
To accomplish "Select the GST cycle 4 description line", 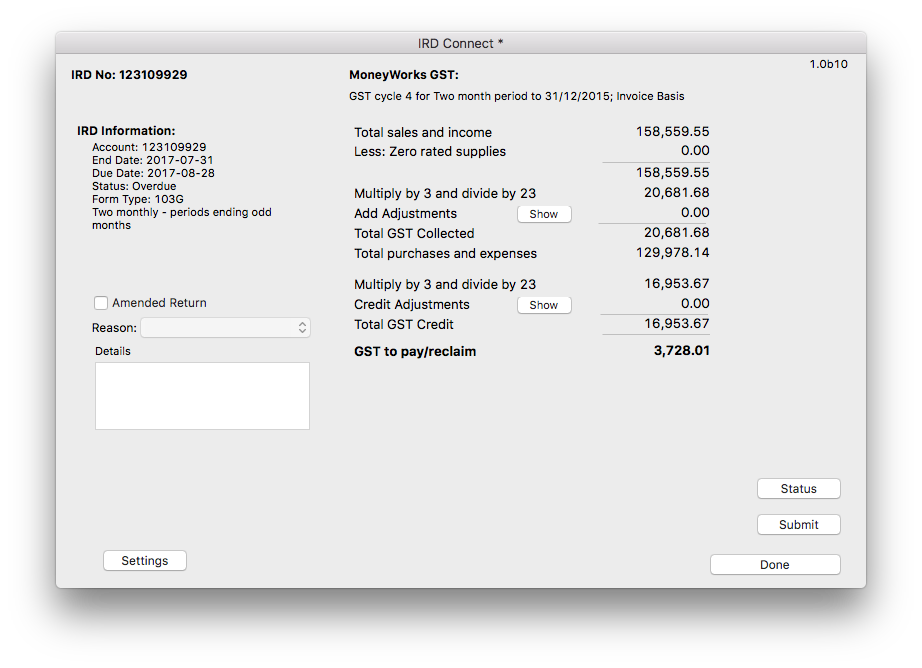I will (517, 96).
